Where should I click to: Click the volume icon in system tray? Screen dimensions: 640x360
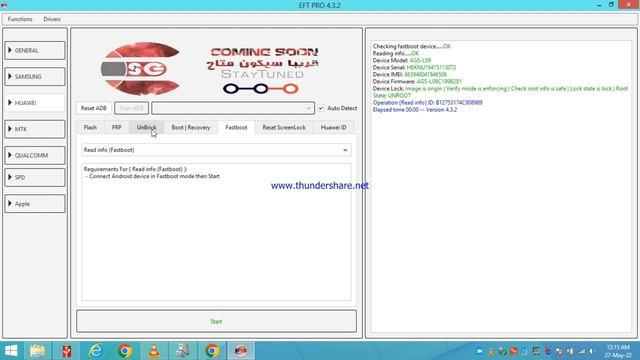tap(591, 351)
